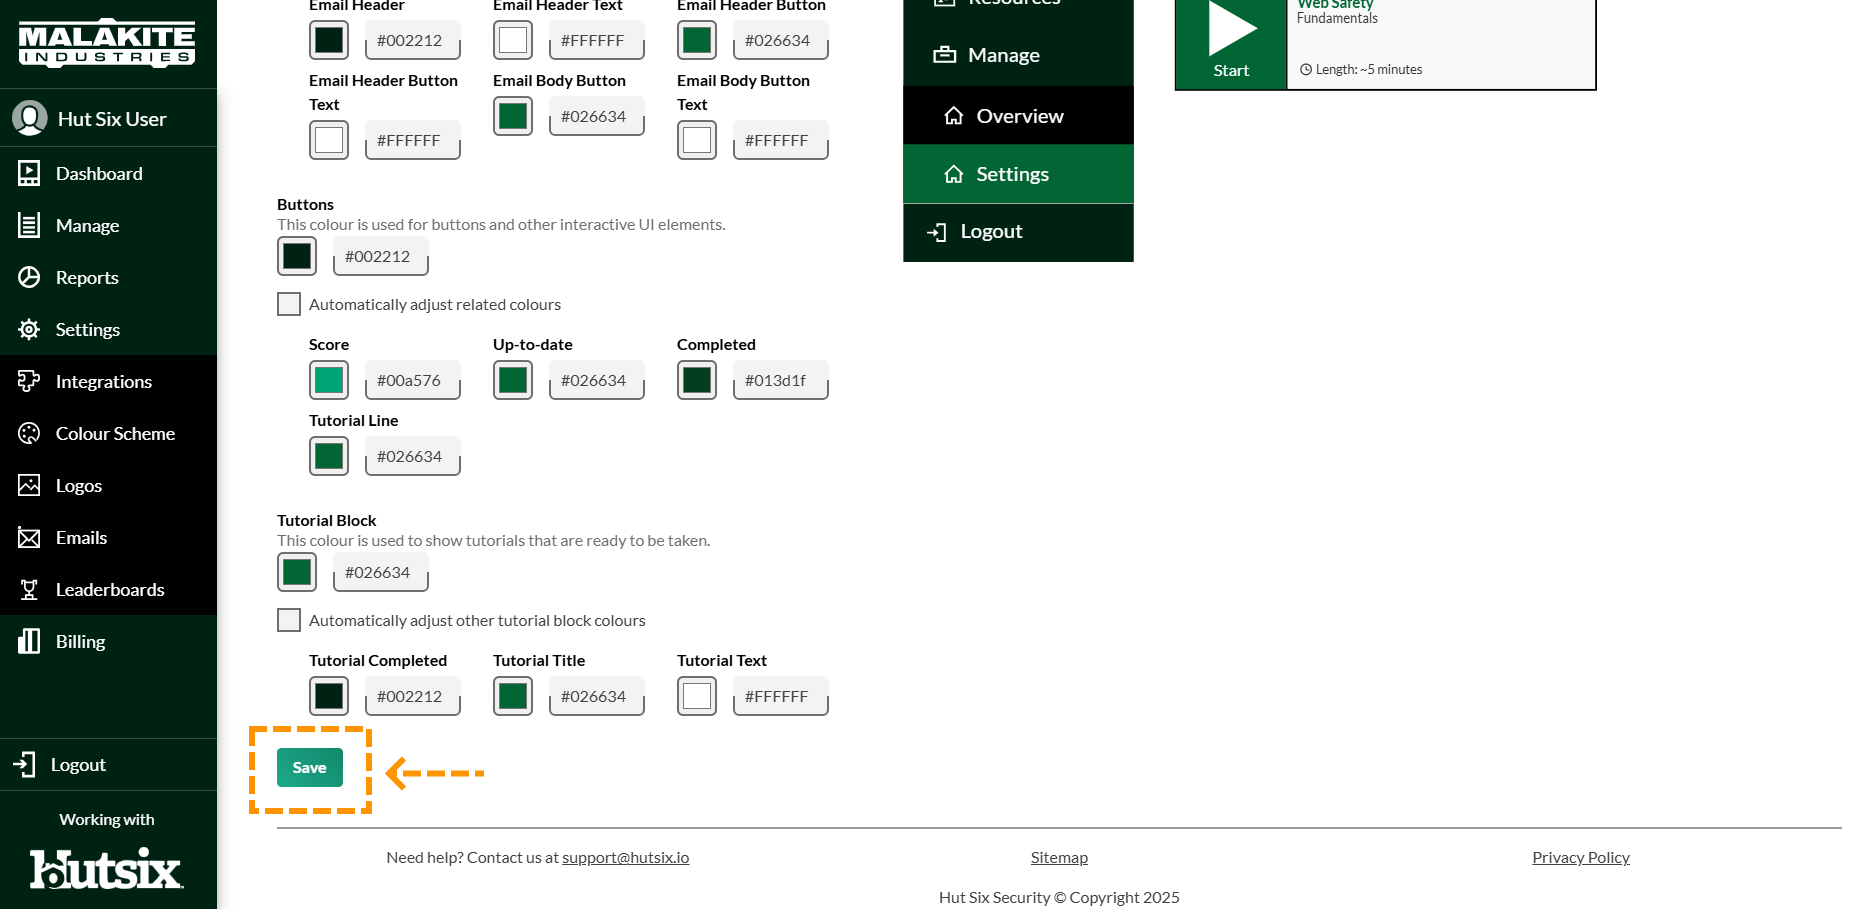Click Hut Six User name
Image resolution: width=1866 pixels, height=909 pixels.
(112, 118)
